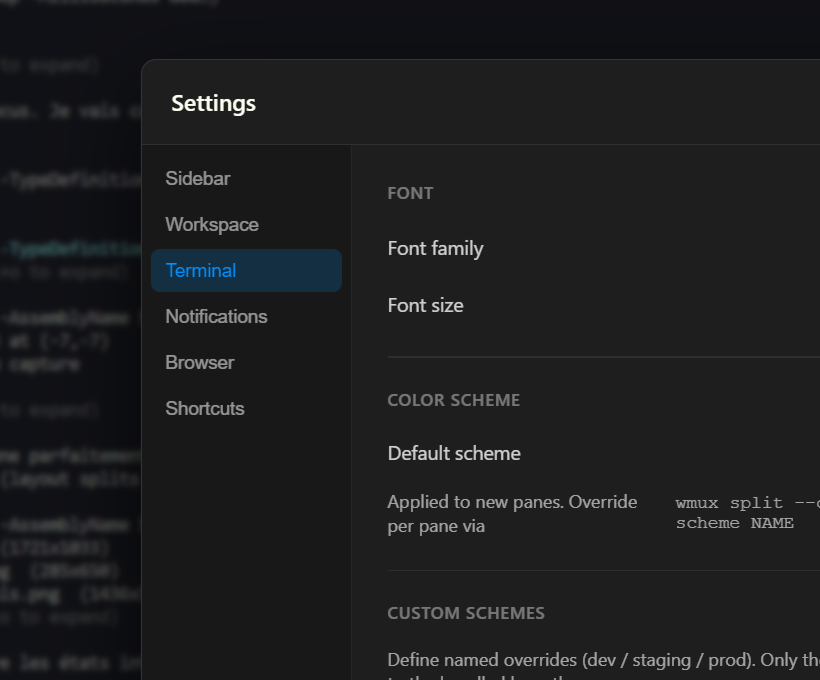Open the Notifications settings section
The height and width of the screenshot is (680, 820).
click(246, 316)
